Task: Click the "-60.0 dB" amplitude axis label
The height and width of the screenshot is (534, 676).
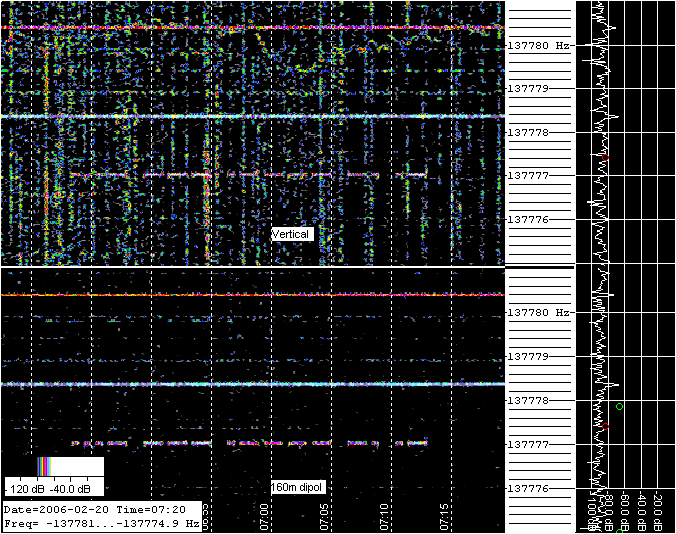Action: point(626,511)
